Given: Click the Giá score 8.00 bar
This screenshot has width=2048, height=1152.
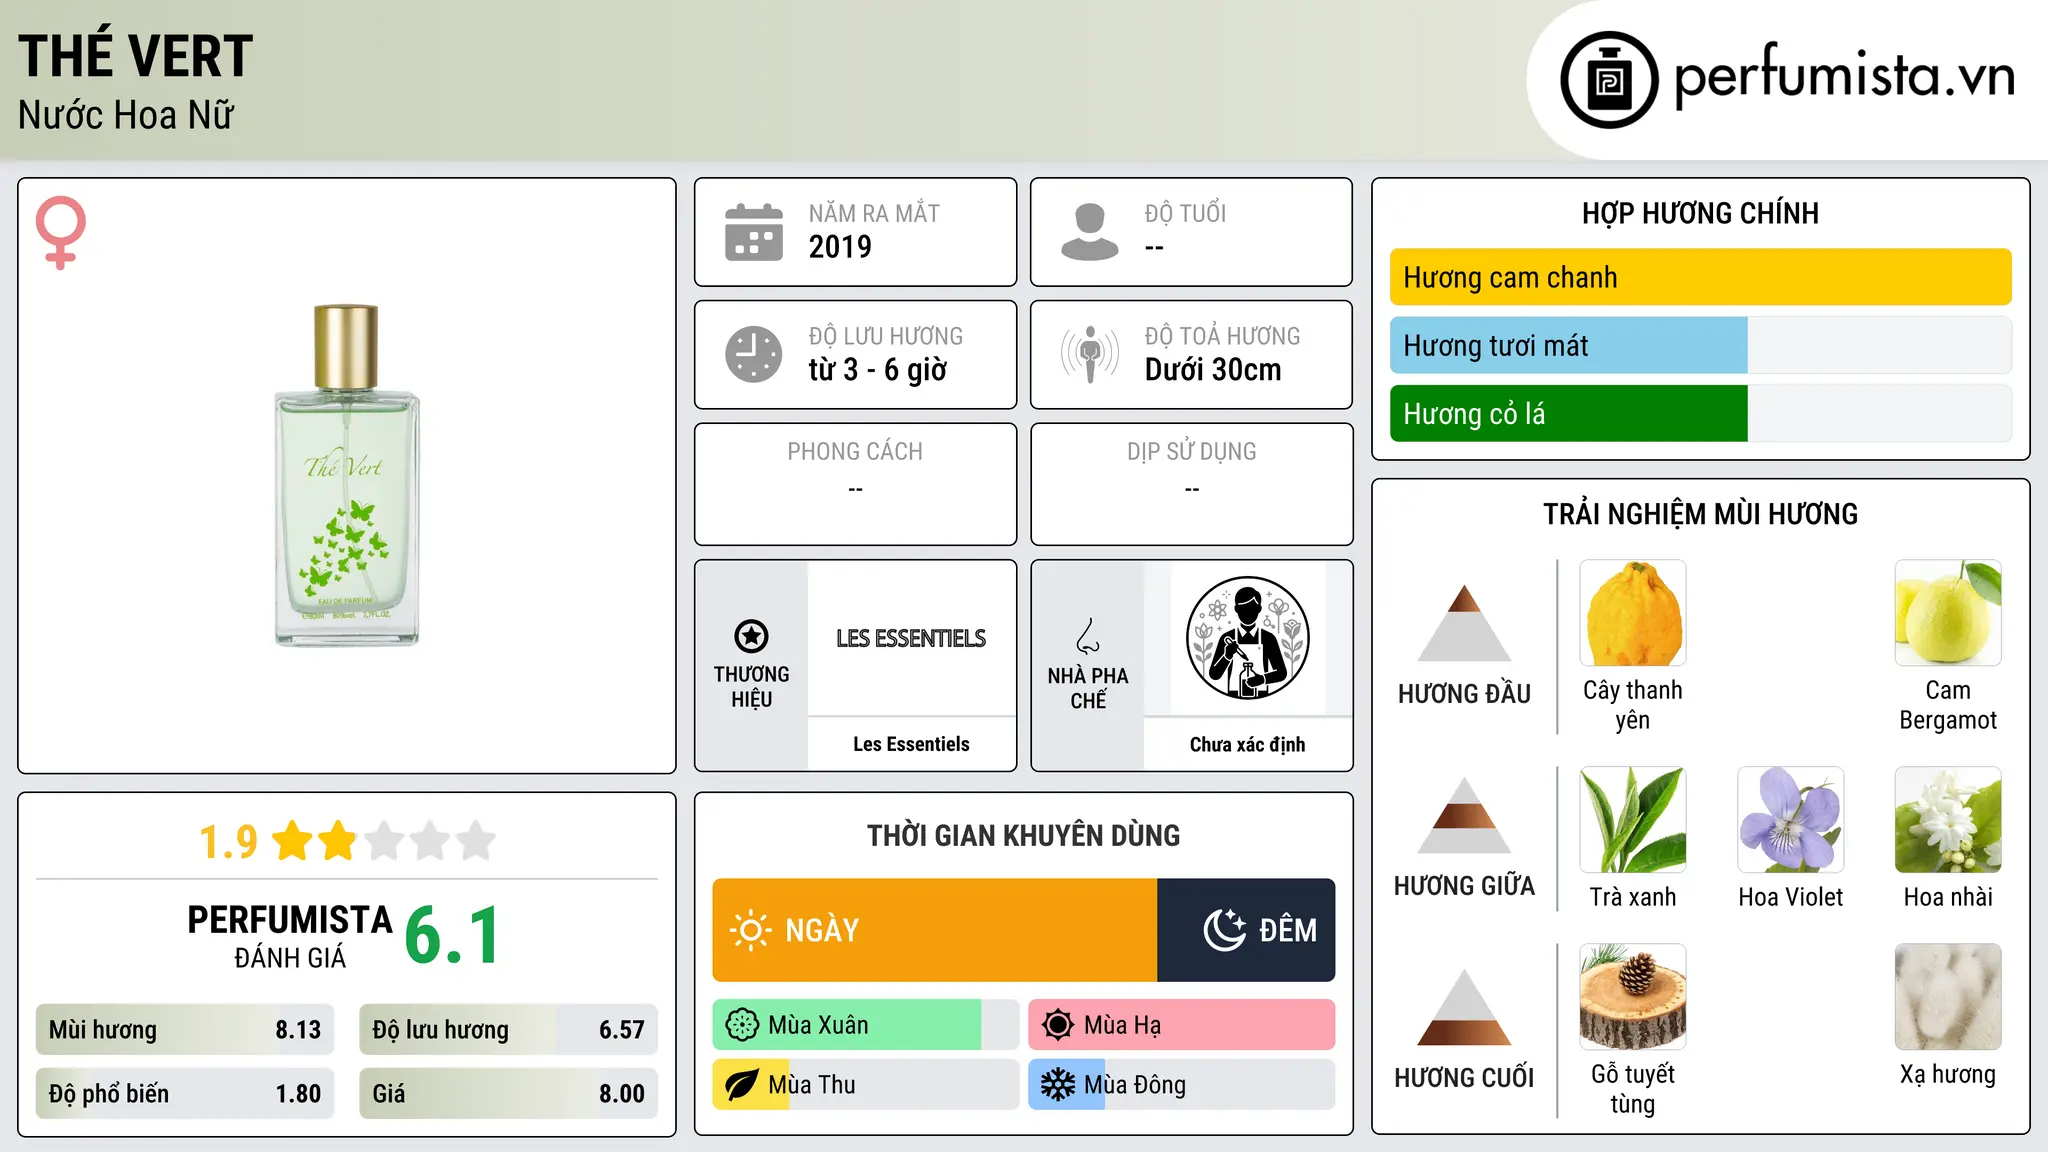Looking at the screenshot, I should pos(508,1093).
